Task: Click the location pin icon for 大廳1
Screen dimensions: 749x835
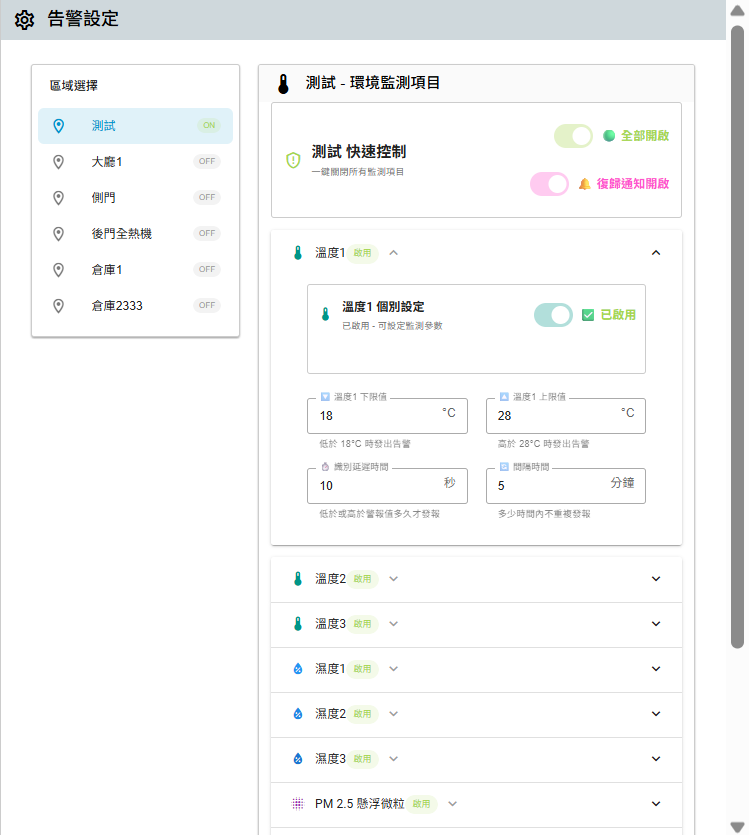Action: pyautogui.click(x=59, y=162)
